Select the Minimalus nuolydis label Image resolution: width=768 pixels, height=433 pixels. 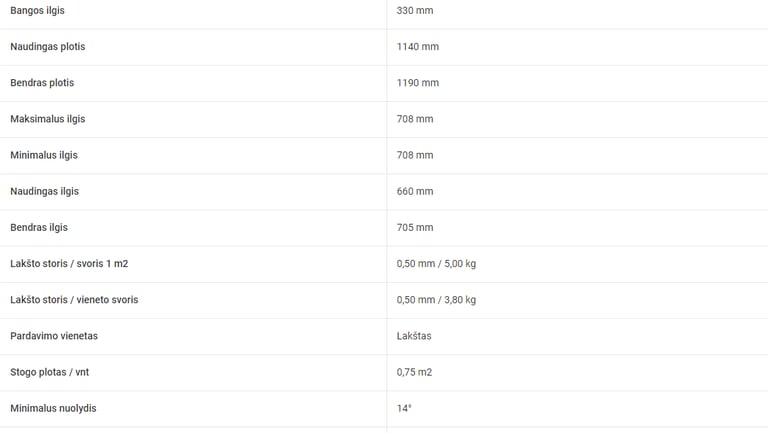pyautogui.click(x=53, y=409)
